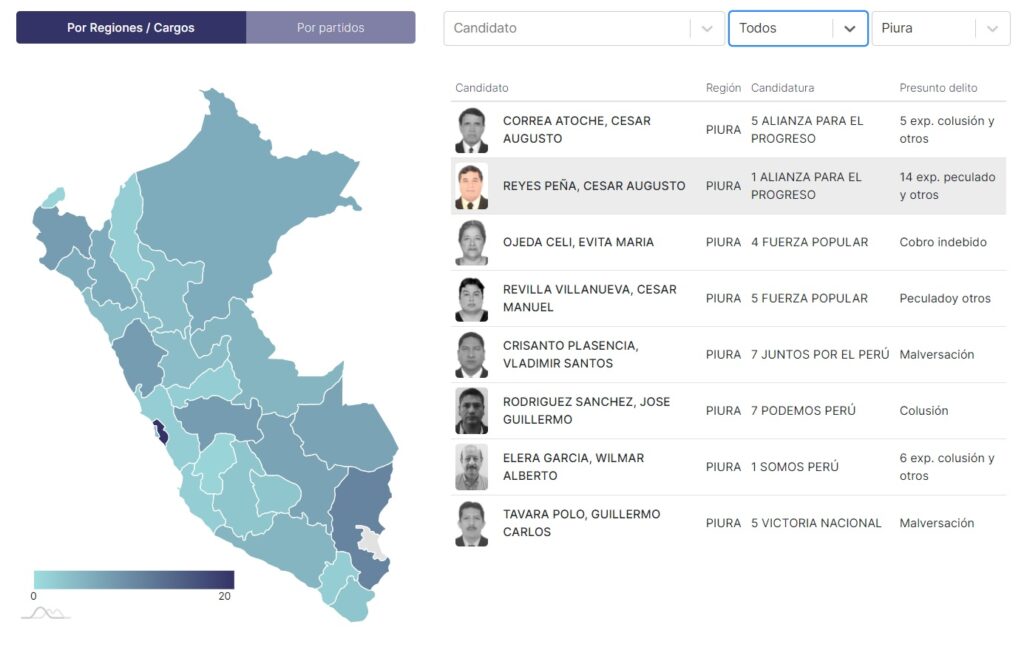Switch to the Por Regiones / Cargos tab

click(x=131, y=28)
